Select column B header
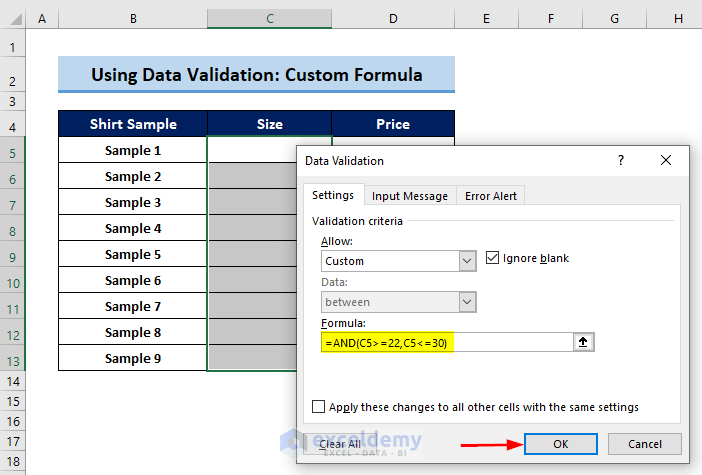Image resolution: width=702 pixels, height=475 pixels. click(133, 19)
